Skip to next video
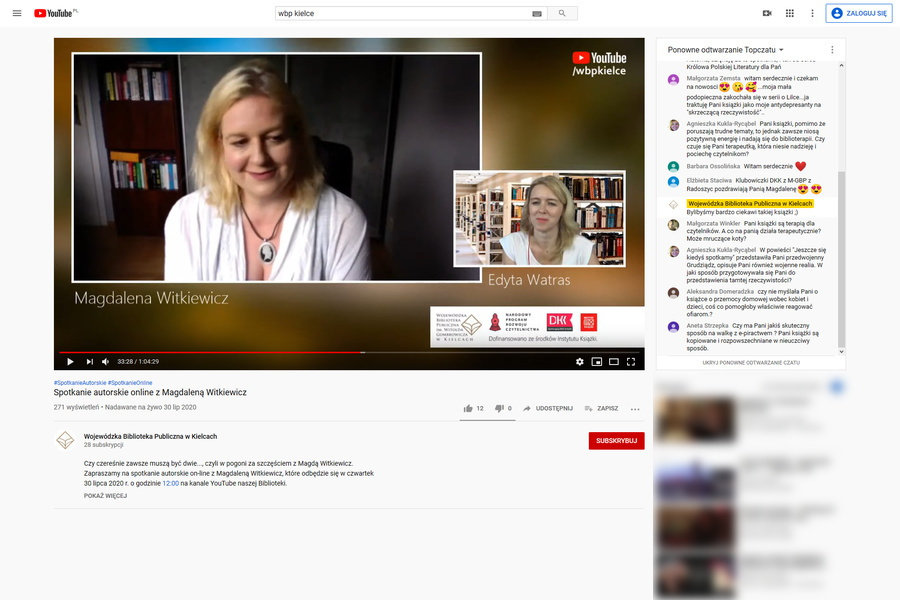Viewport: 900px width, 600px height. (x=89, y=361)
